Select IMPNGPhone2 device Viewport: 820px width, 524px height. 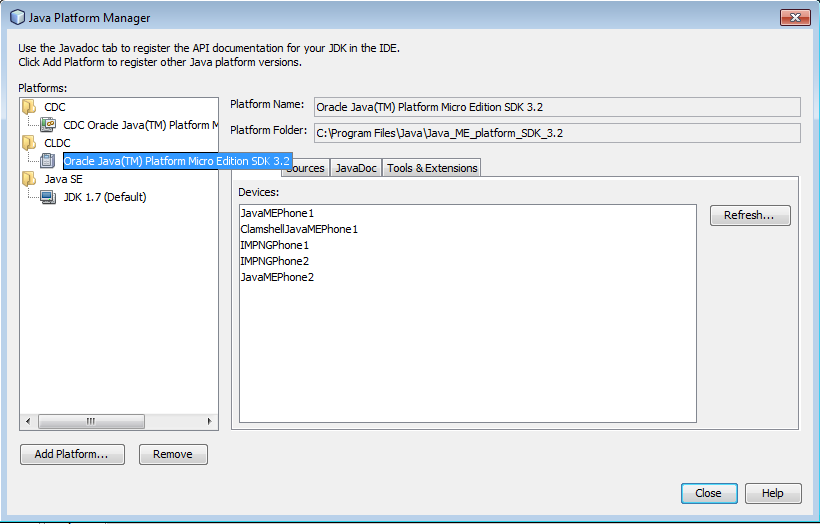[x=275, y=261]
